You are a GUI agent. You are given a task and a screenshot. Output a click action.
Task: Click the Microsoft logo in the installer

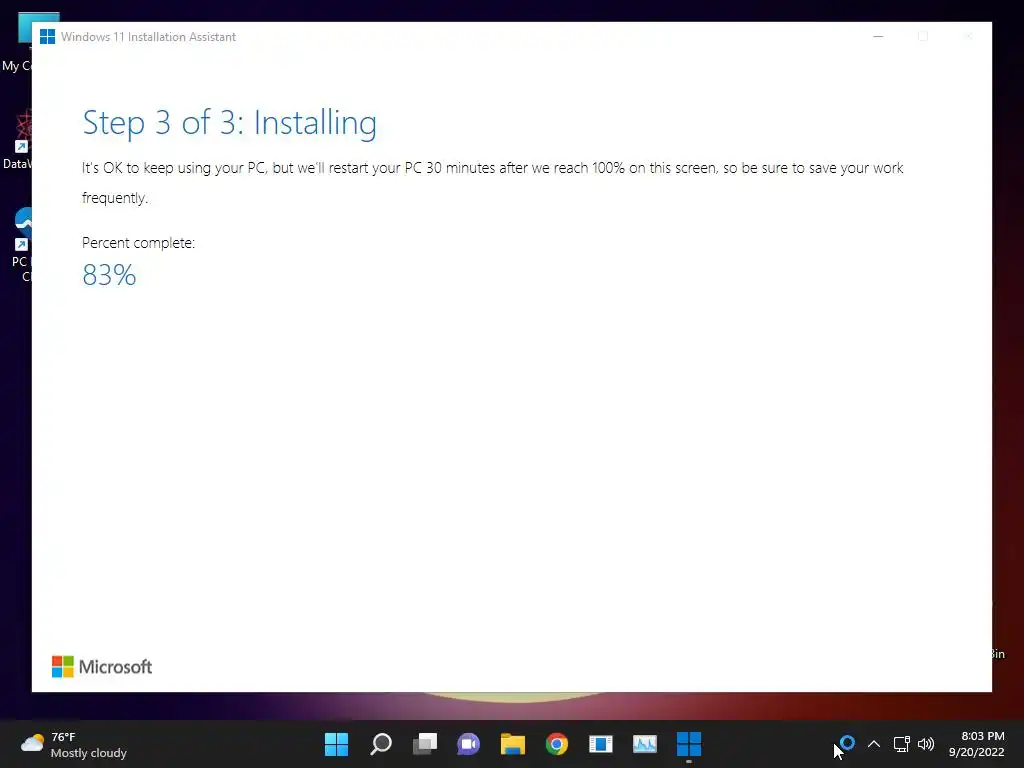tap(102, 667)
